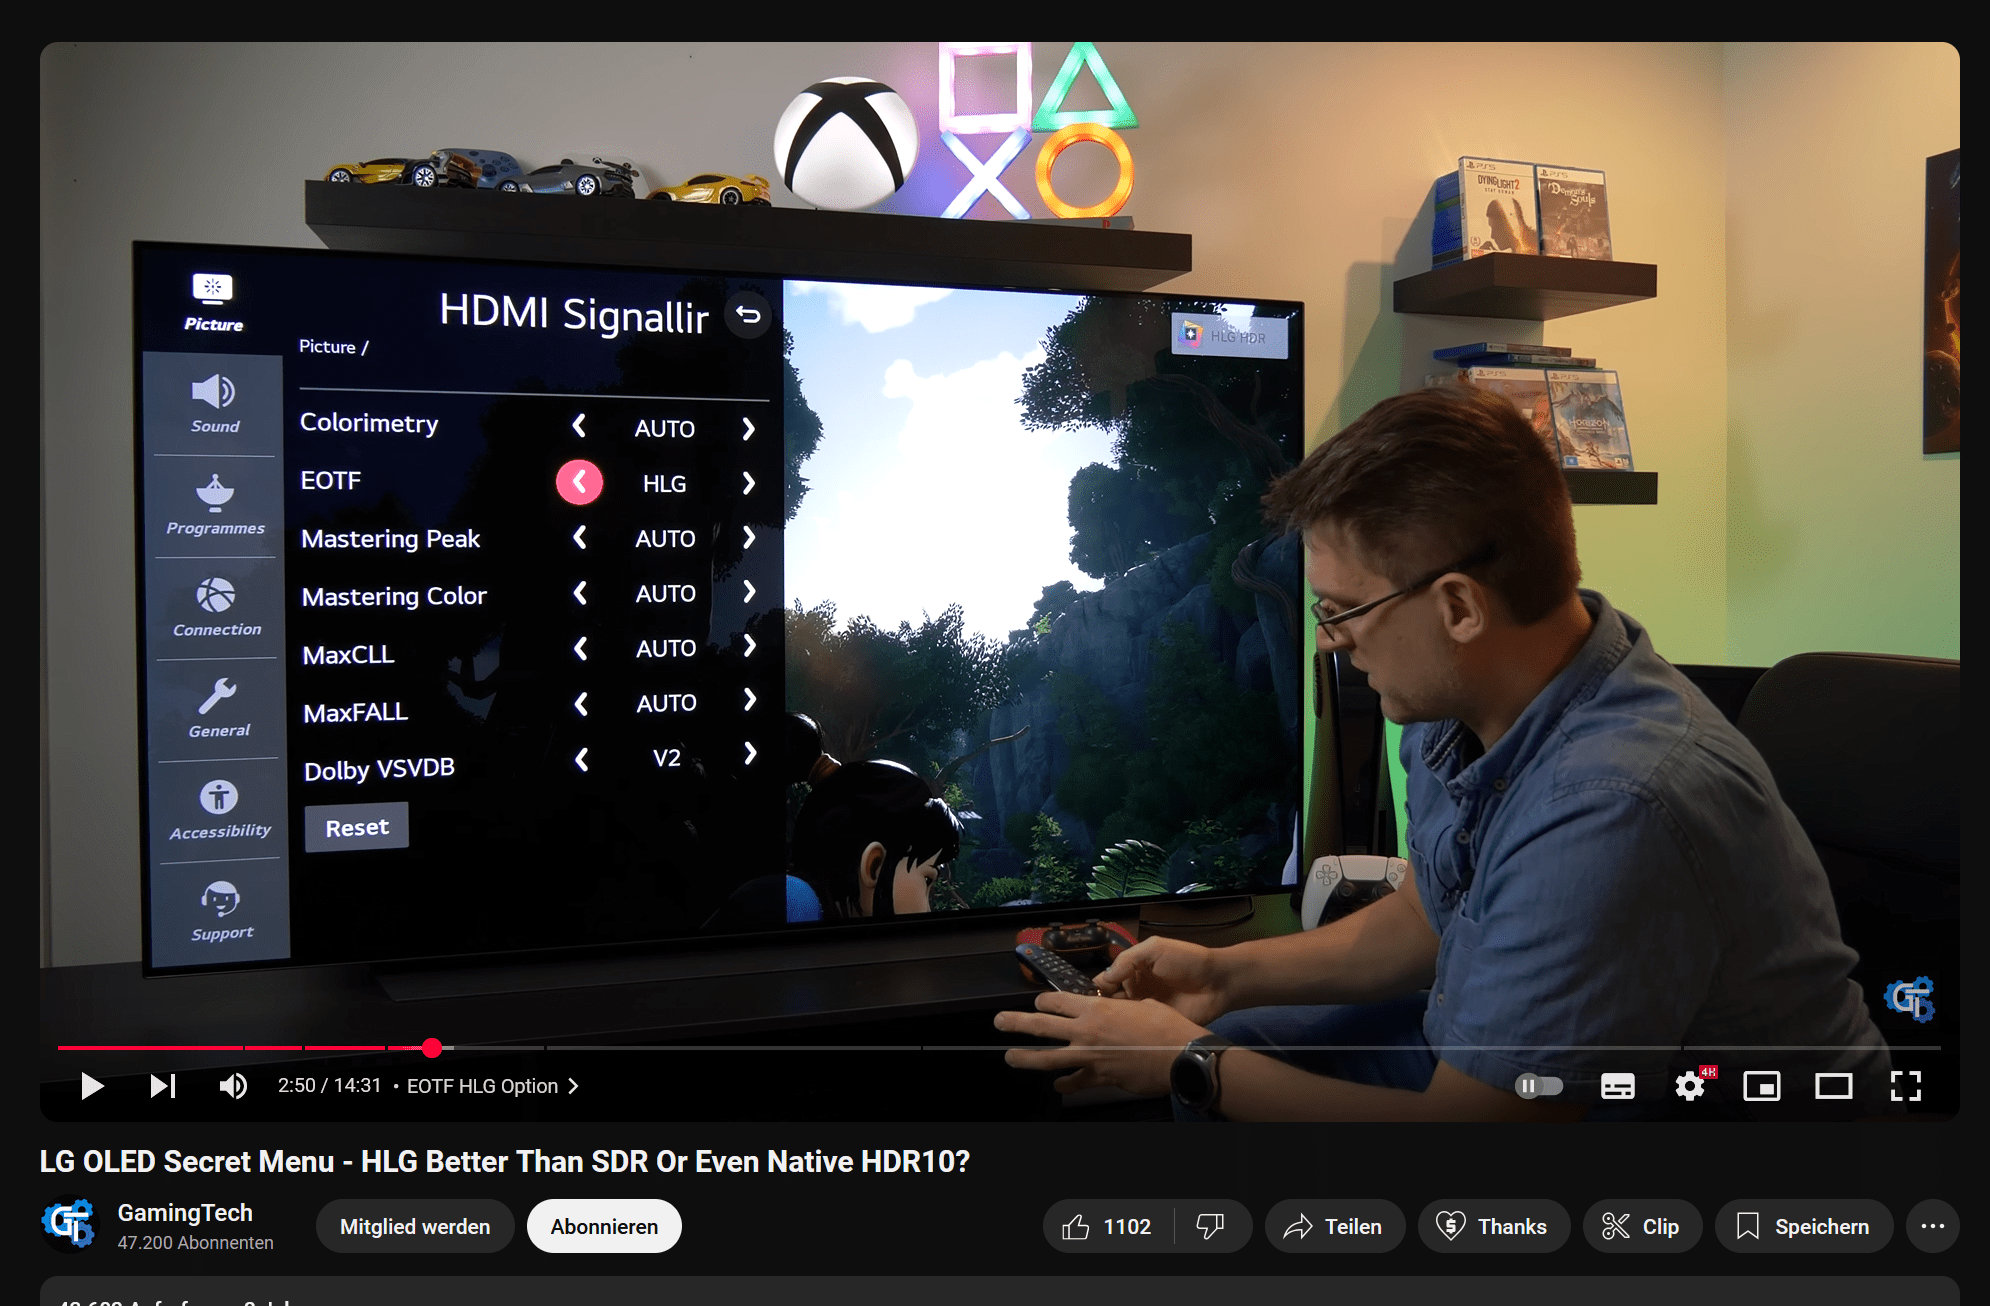Image resolution: width=1990 pixels, height=1306 pixels.
Task: Click the Thanks button
Action: click(x=1493, y=1227)
